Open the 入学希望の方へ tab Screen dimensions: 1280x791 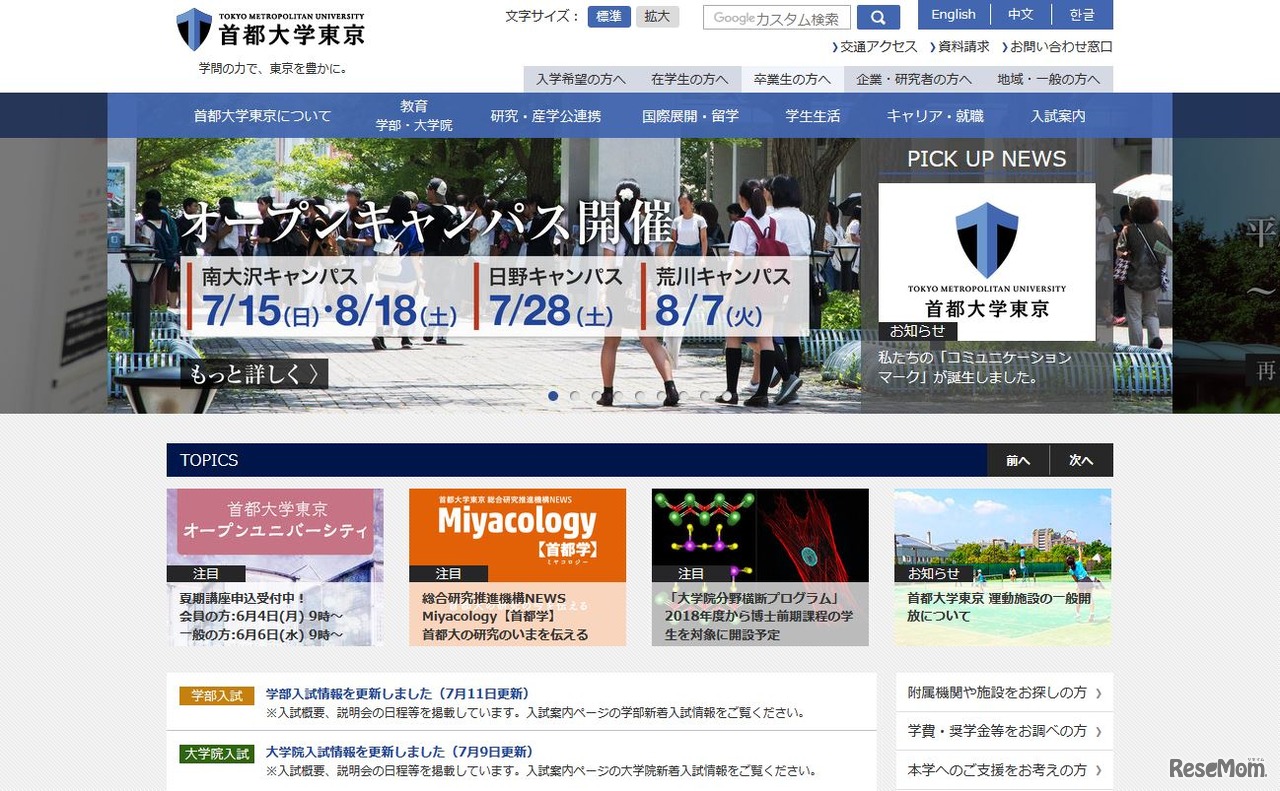pyautogui.click(x=580, y=79)
